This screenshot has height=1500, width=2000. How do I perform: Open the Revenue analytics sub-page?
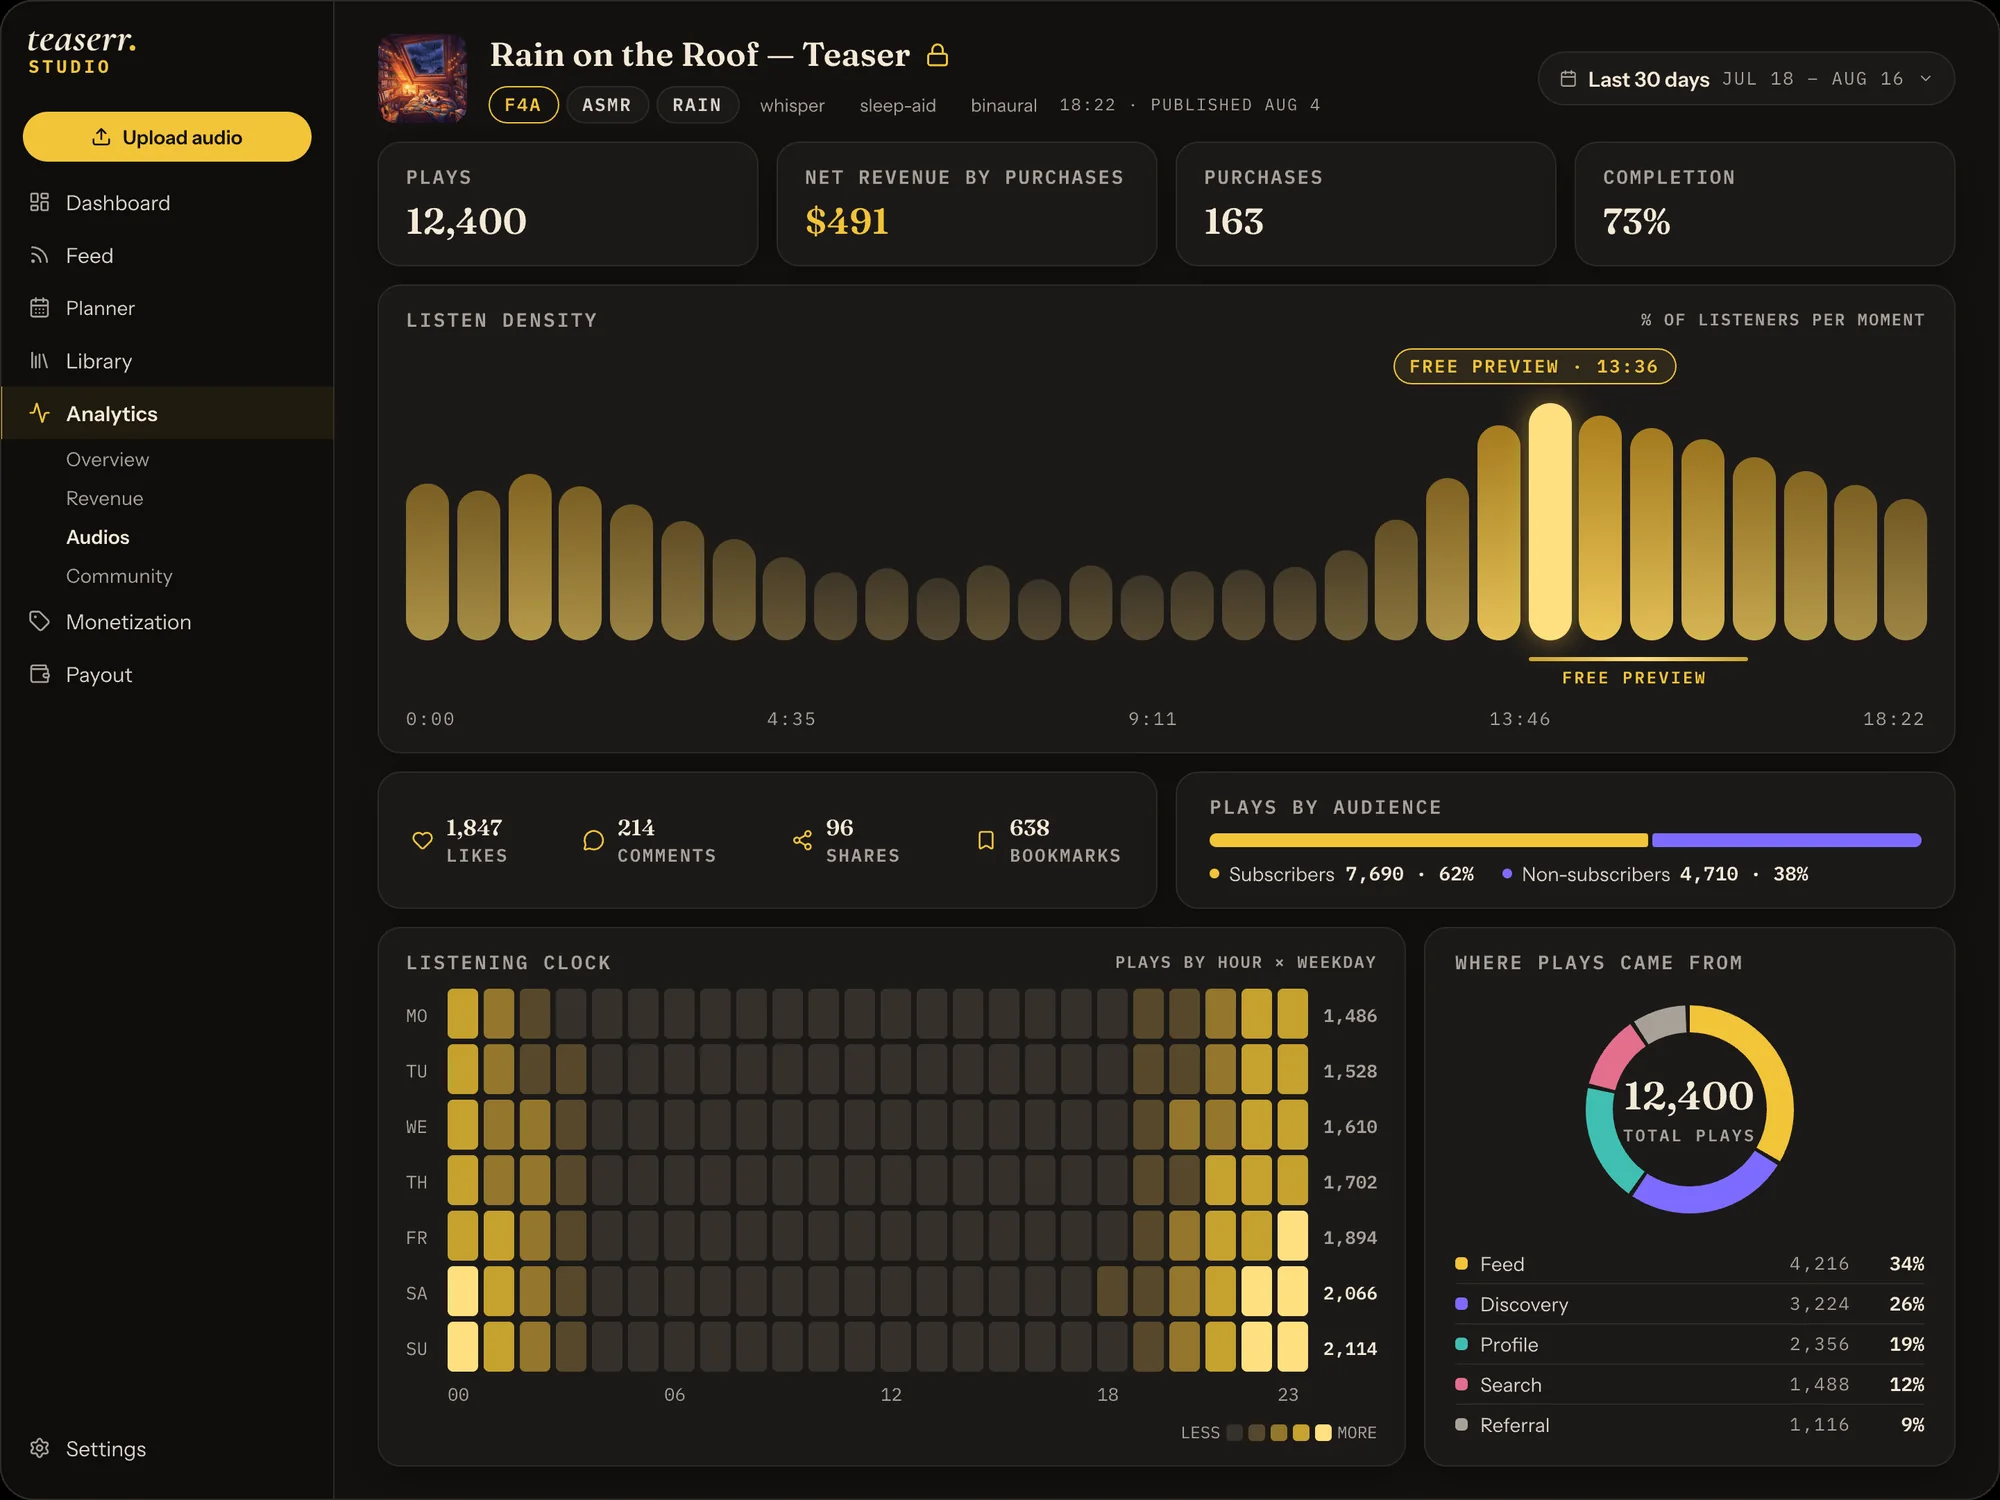coord(104,498)
